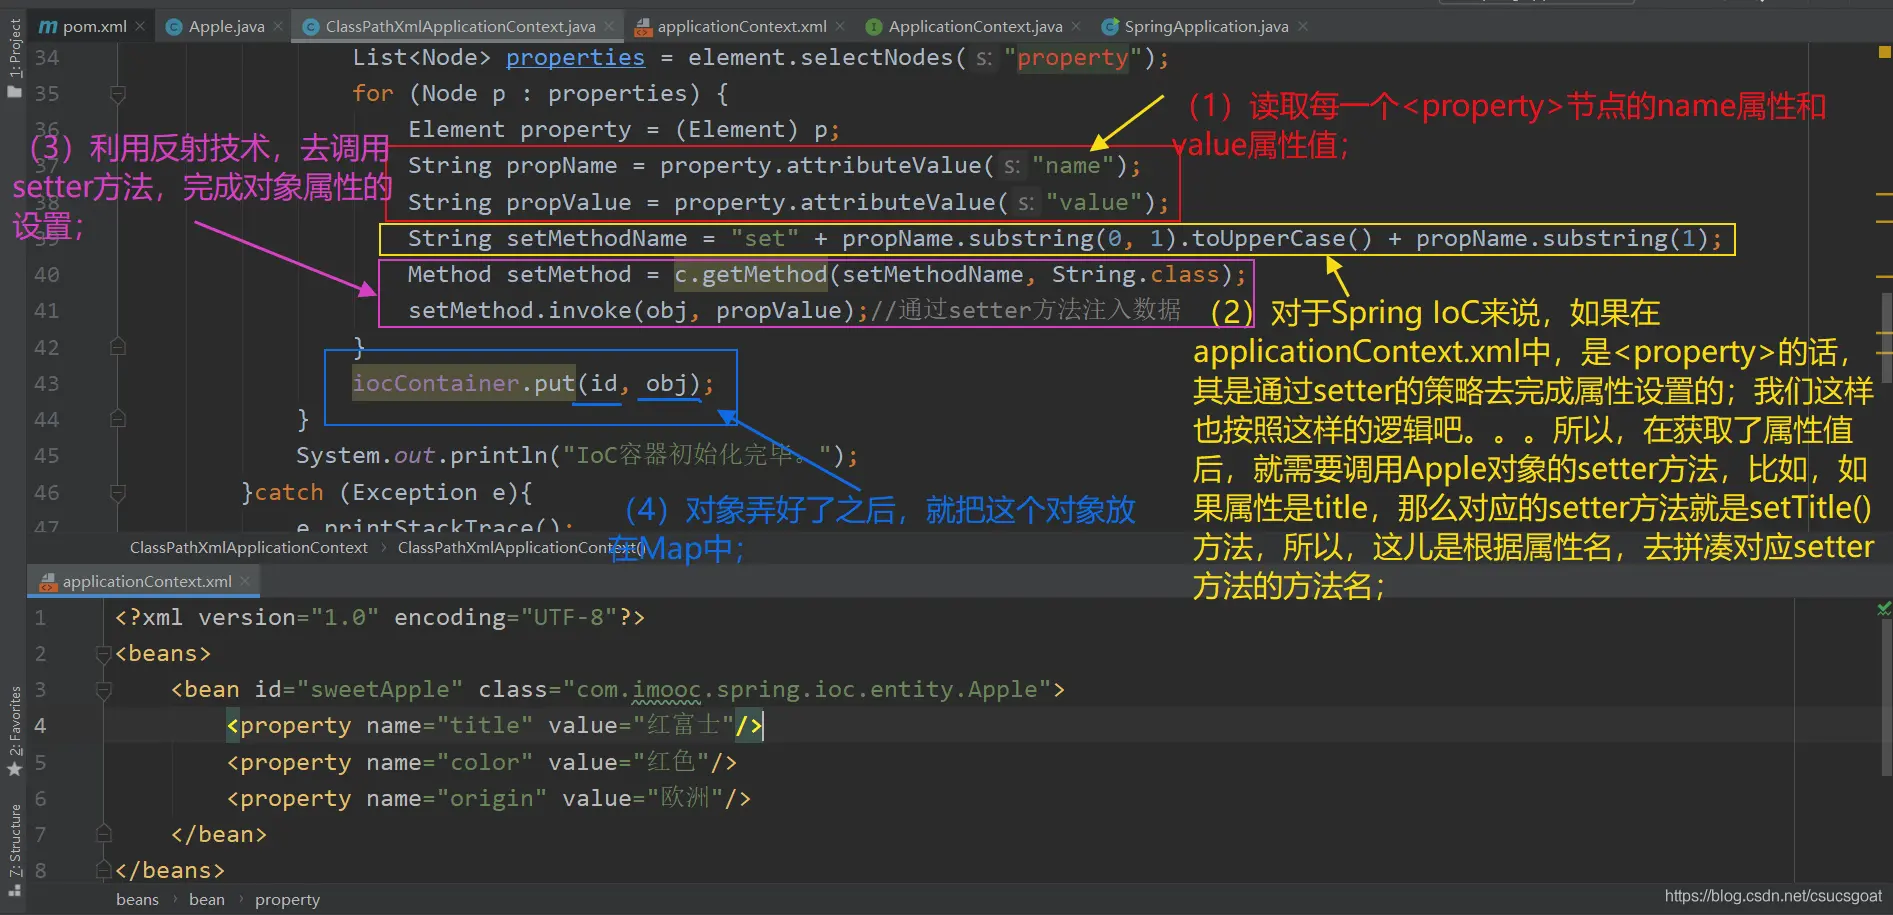Select the ClassPathXmlApplicationContext.java tab
Image resolution: width=1893 pixels, height=915 pixels.
[458, 27]
